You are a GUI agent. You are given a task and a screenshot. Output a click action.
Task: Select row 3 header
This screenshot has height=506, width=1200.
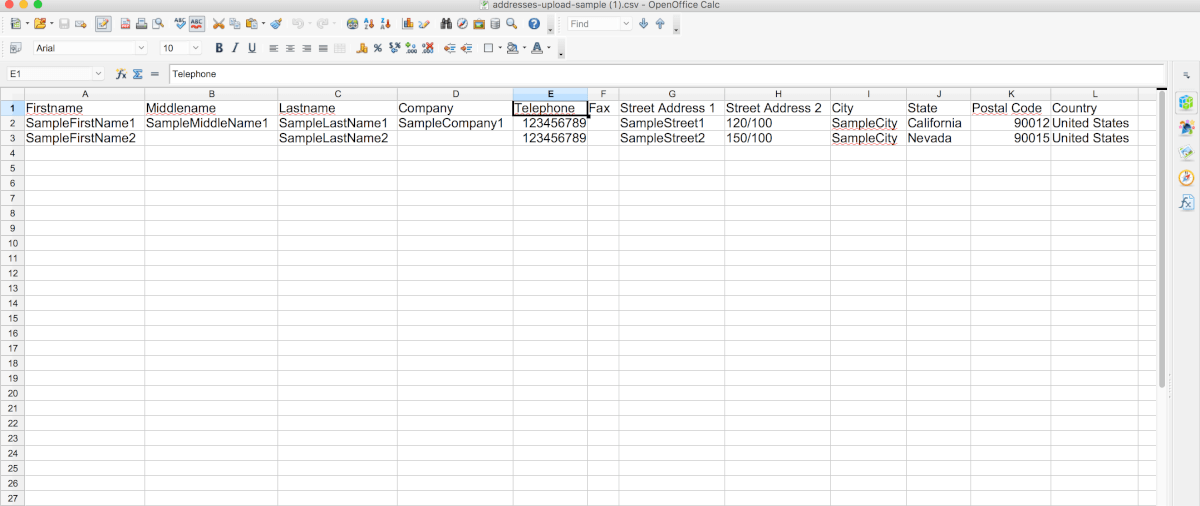(12, 138)
